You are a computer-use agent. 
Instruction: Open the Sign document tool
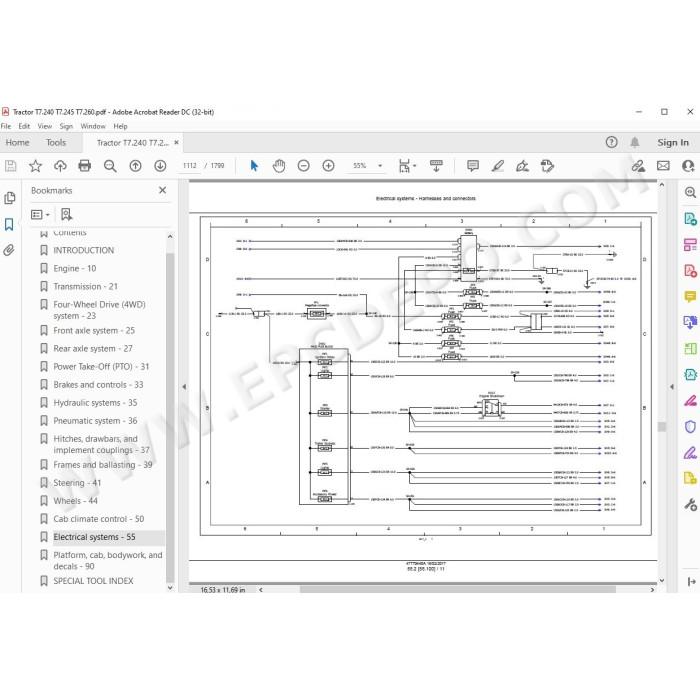(x=522, y=166)
